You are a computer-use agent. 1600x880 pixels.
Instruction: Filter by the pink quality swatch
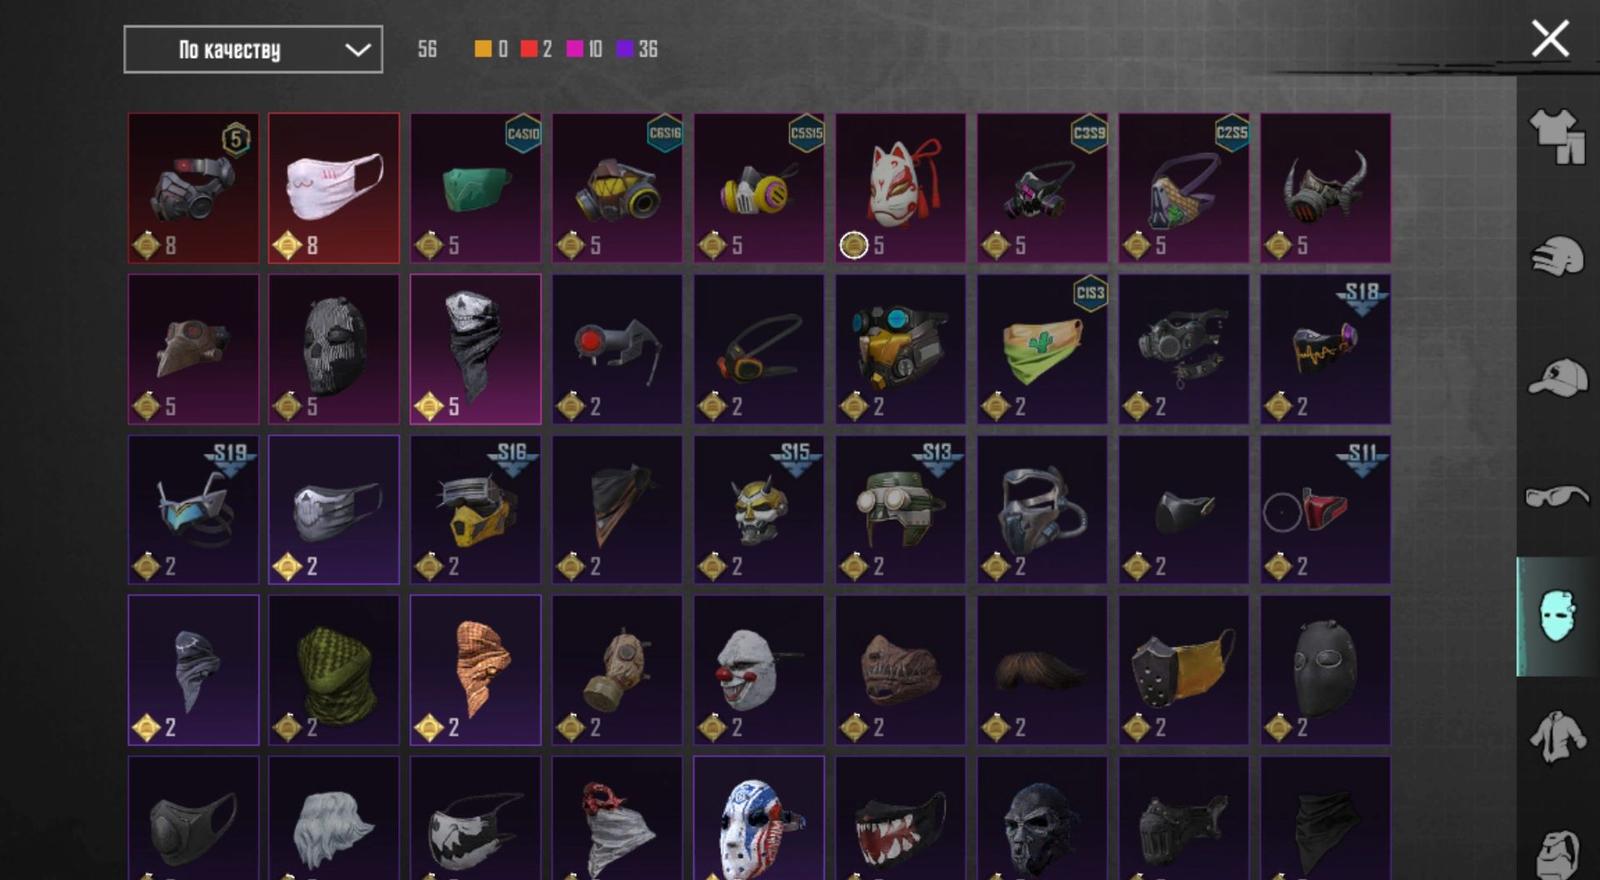575,49
